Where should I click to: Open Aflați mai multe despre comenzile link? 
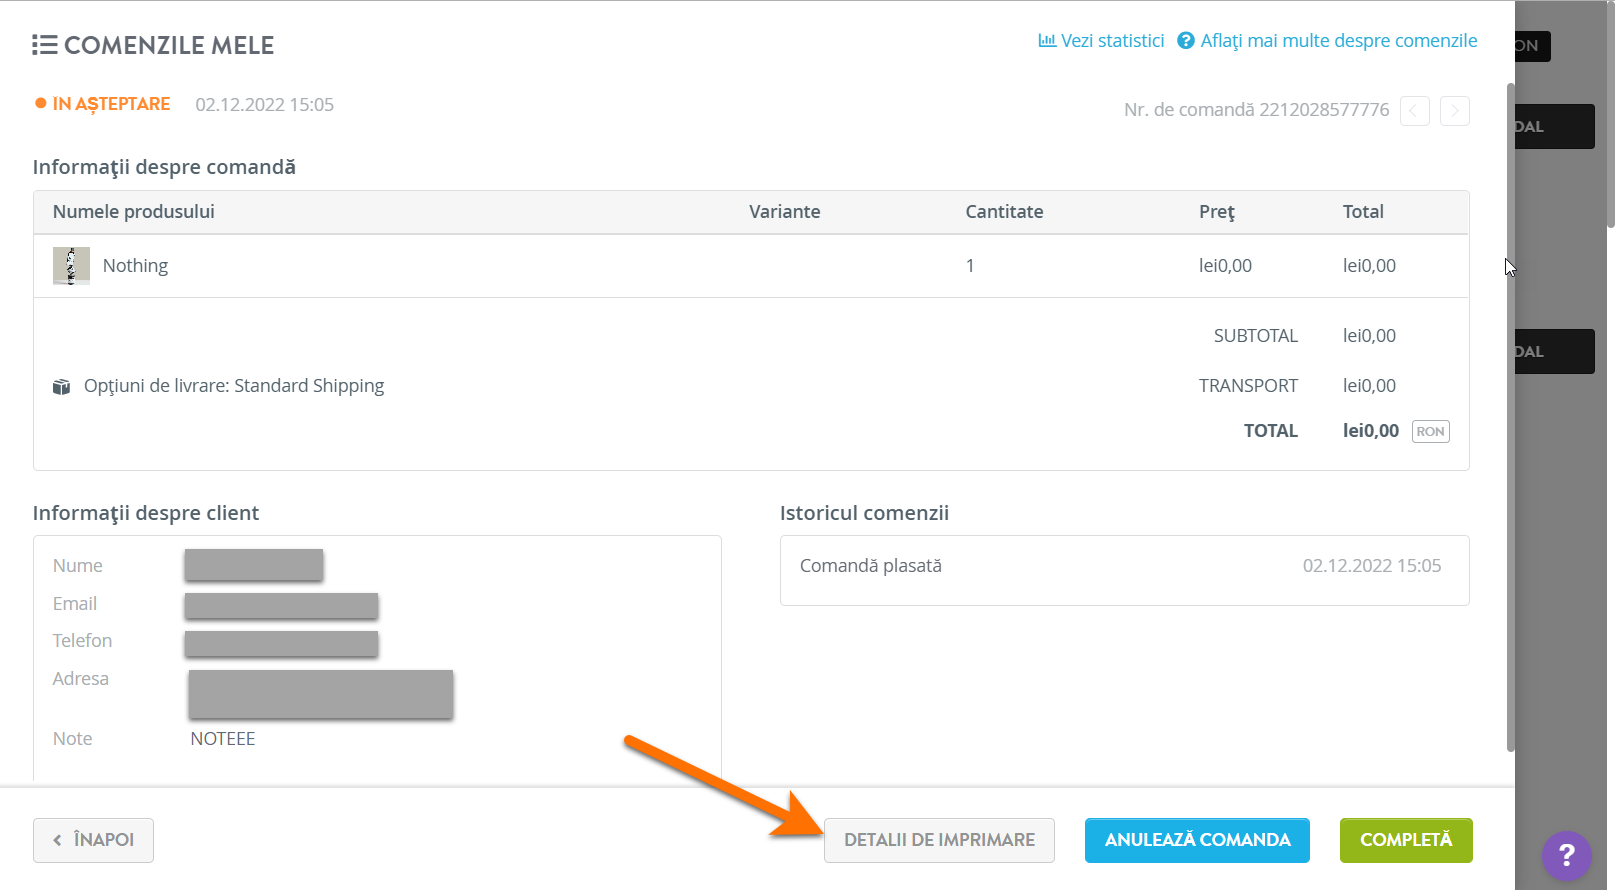click(x=1338, y=41)
